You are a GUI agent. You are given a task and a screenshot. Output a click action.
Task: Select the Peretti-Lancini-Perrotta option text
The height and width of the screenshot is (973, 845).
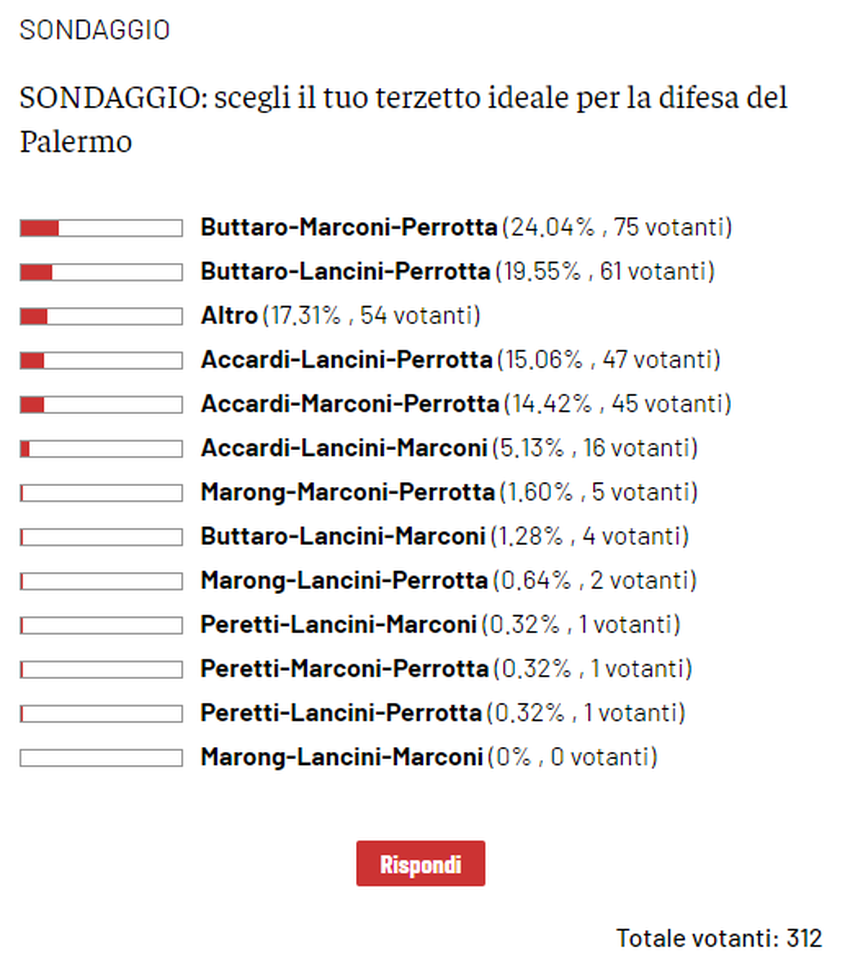(x=340, y=713)
